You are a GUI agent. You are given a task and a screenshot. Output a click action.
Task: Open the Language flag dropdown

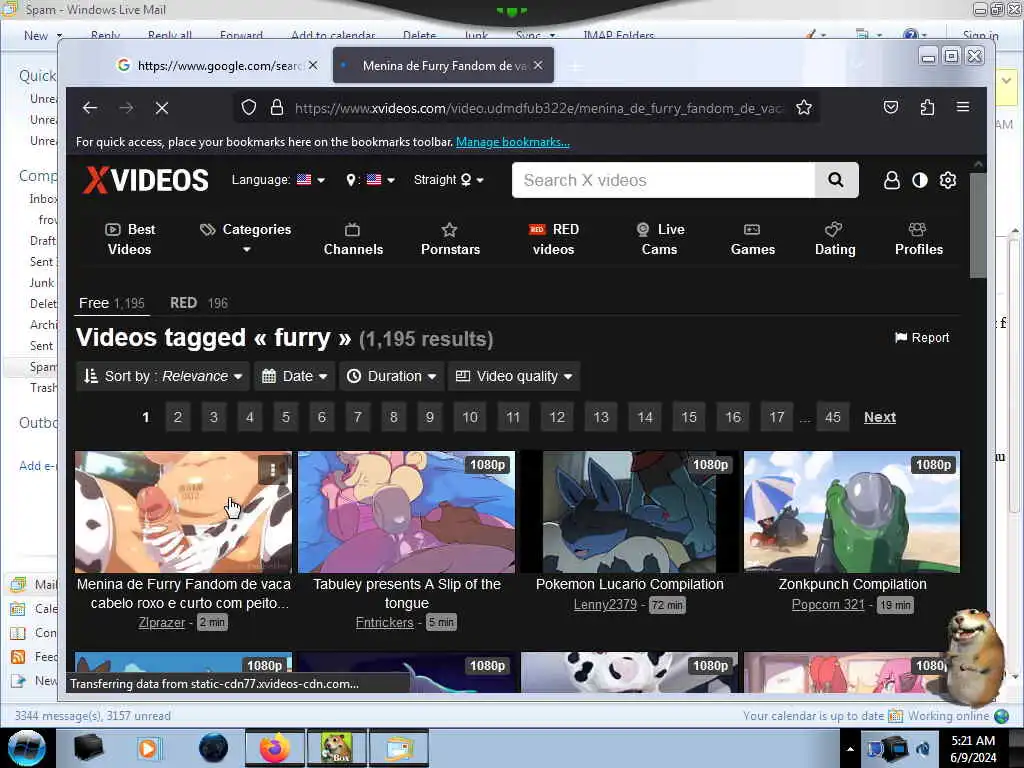(x=311, y=180)
